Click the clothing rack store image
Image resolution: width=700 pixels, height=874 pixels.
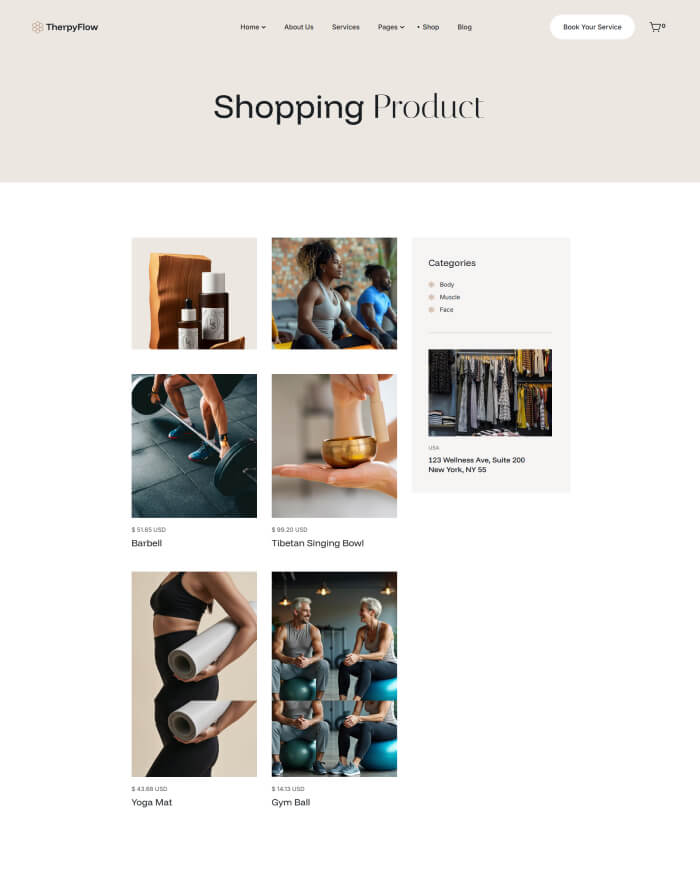(490, 392)
